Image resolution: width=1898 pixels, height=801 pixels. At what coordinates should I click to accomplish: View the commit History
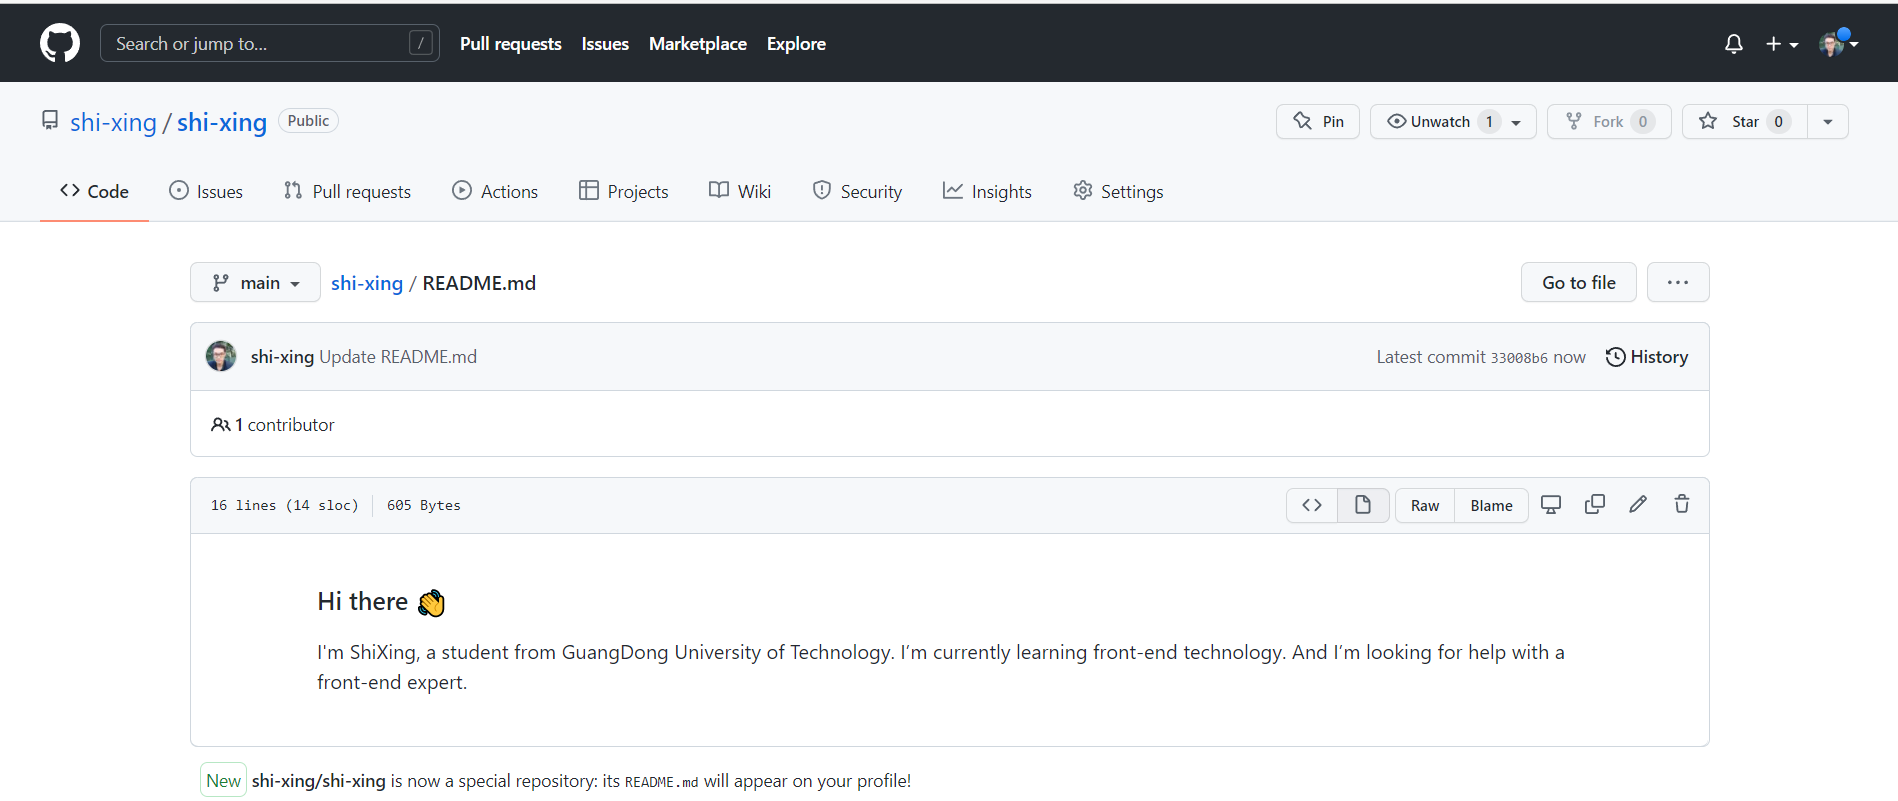pos(1646,357)
